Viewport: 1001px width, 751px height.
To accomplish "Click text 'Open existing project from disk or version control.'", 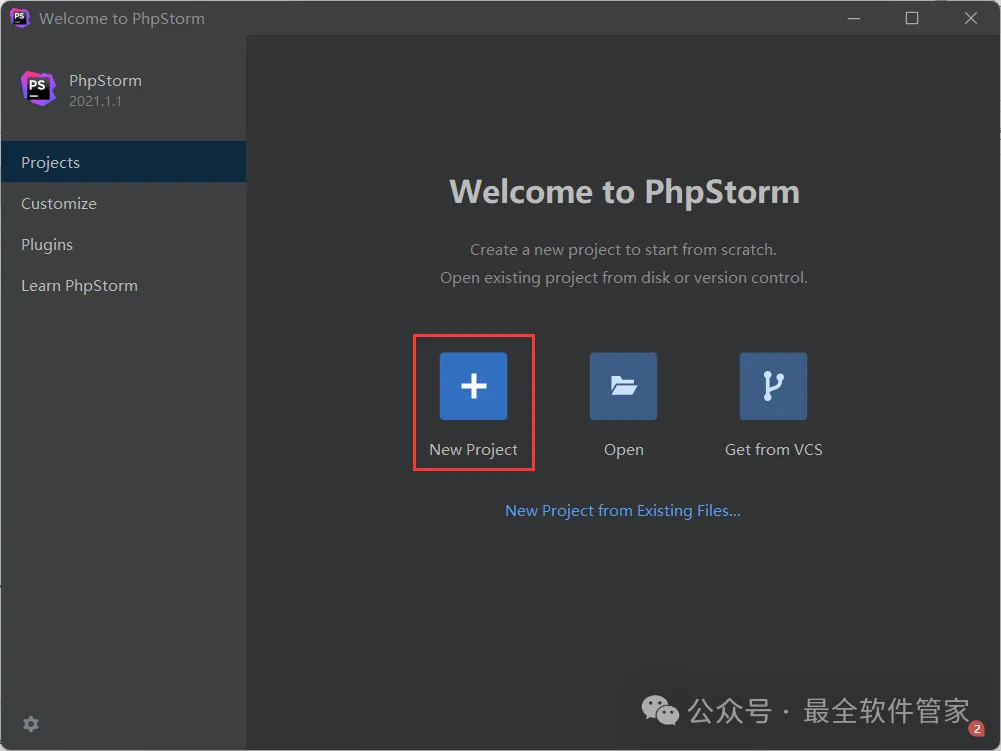I will pyautogui.click(x=624, y=278).
